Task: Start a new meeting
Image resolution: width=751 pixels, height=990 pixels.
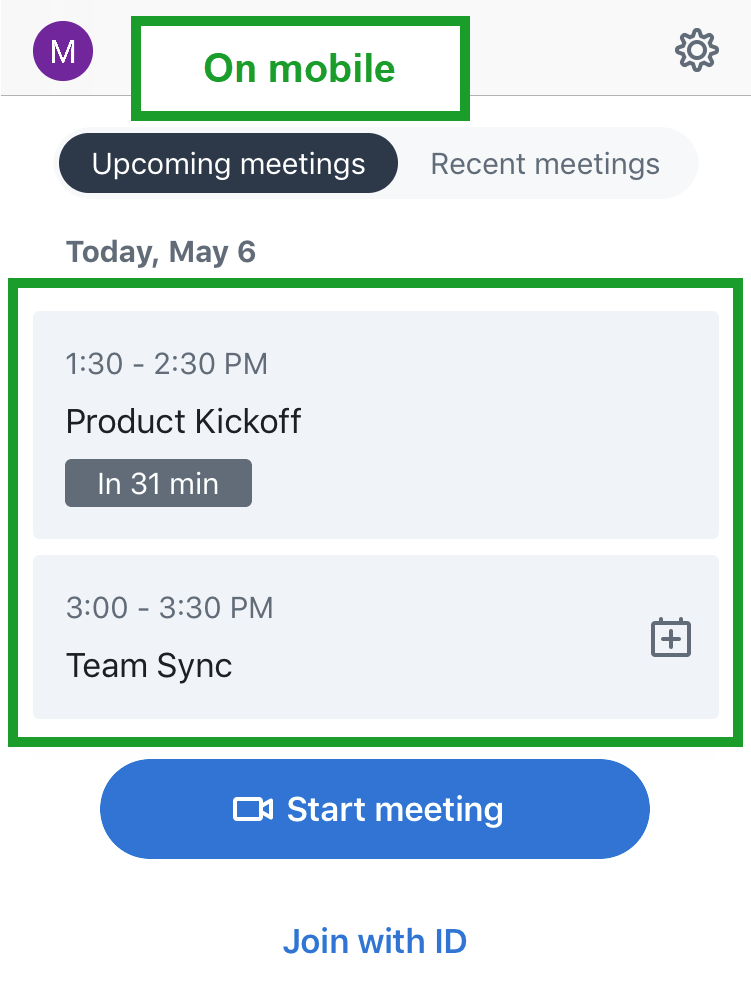Action: (375, 809)
